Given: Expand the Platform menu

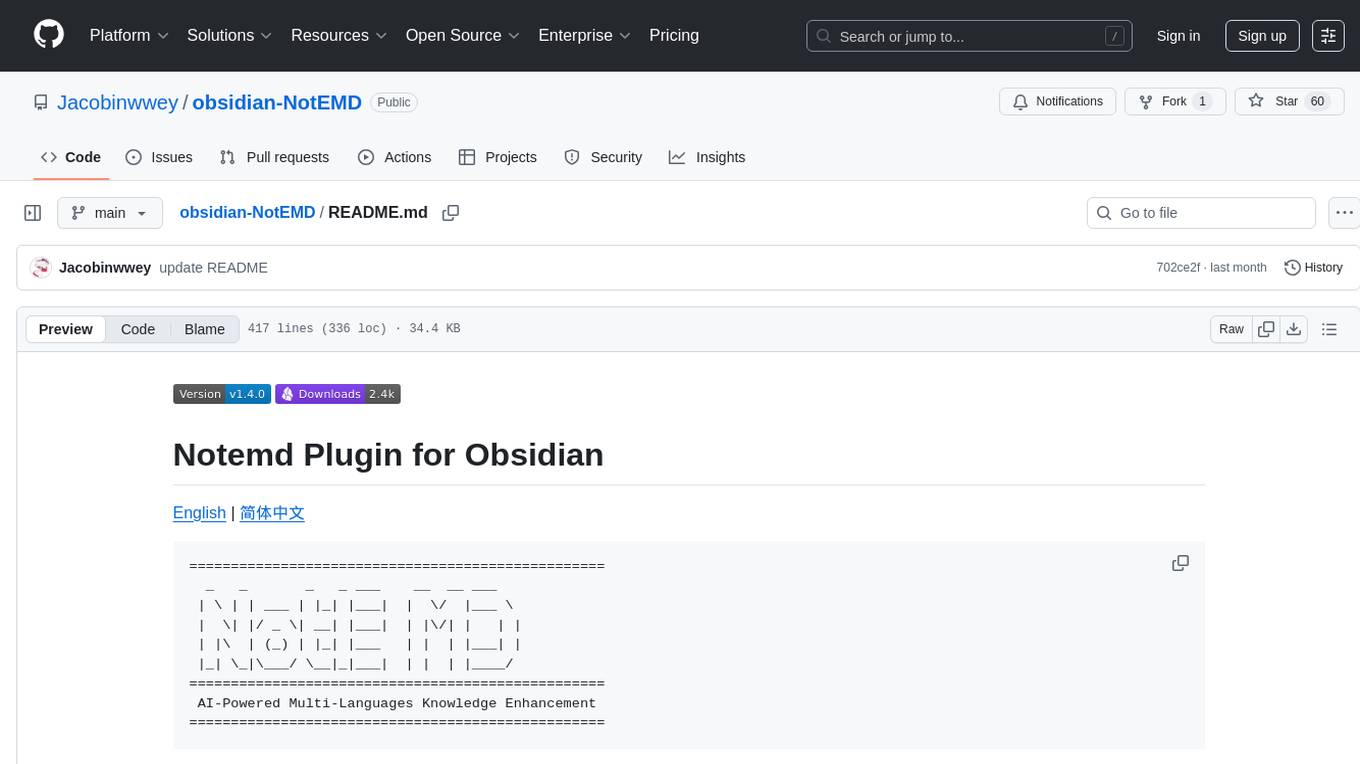Looking at the screenshot, I should point(129,35).
